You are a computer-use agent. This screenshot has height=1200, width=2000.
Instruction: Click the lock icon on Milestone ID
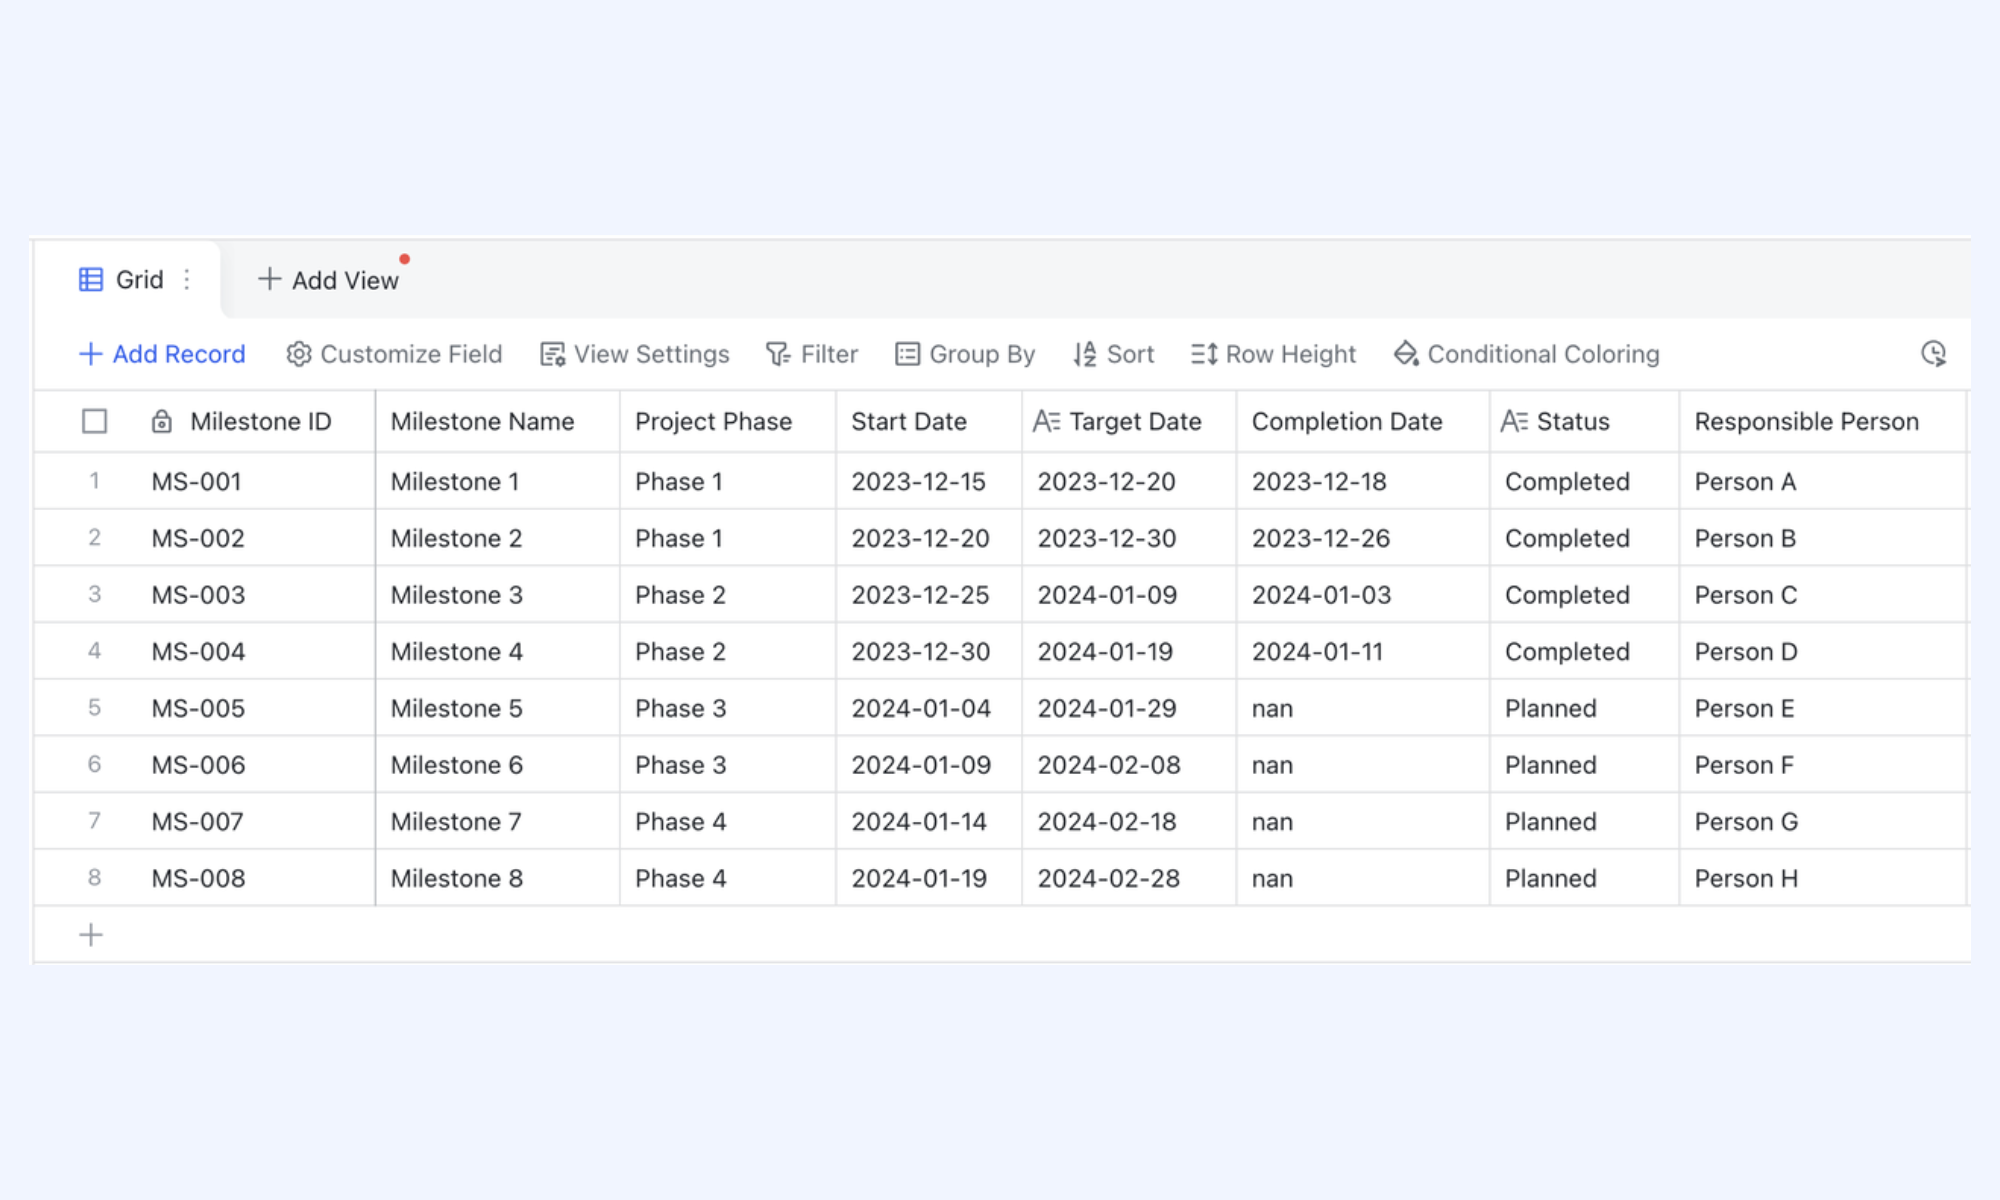161,422
